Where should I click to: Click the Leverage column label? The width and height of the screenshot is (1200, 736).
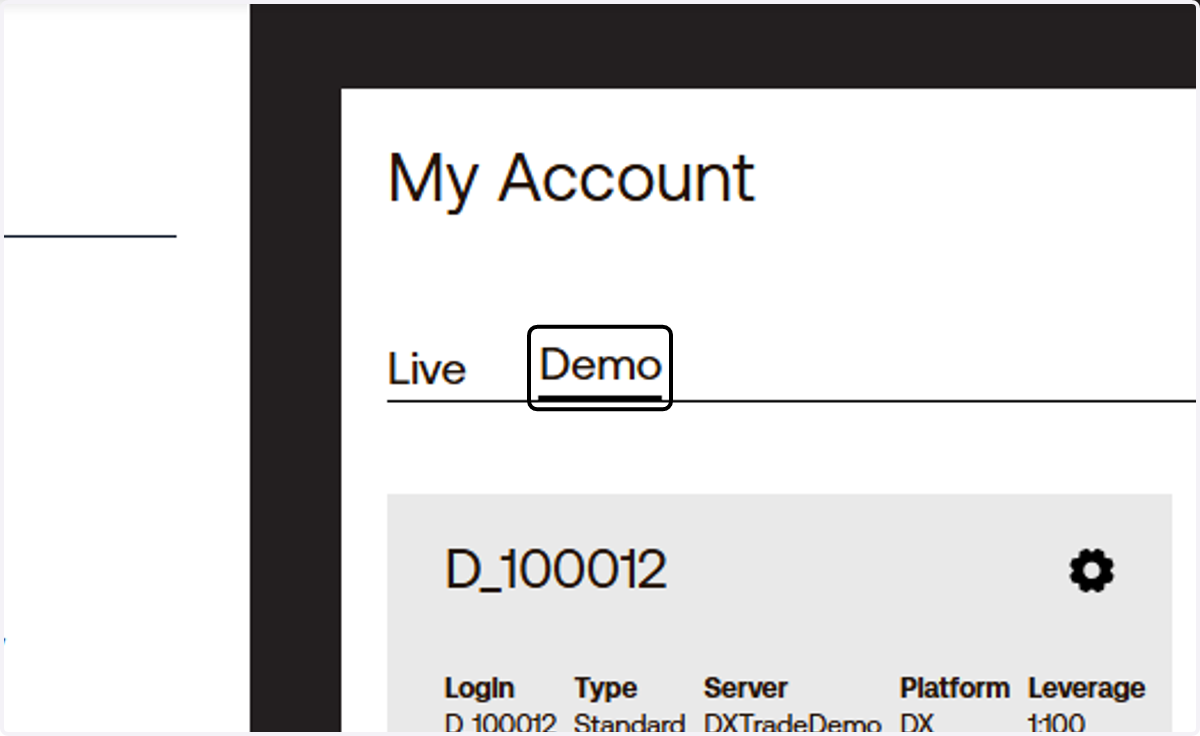tap(1086, 688)
